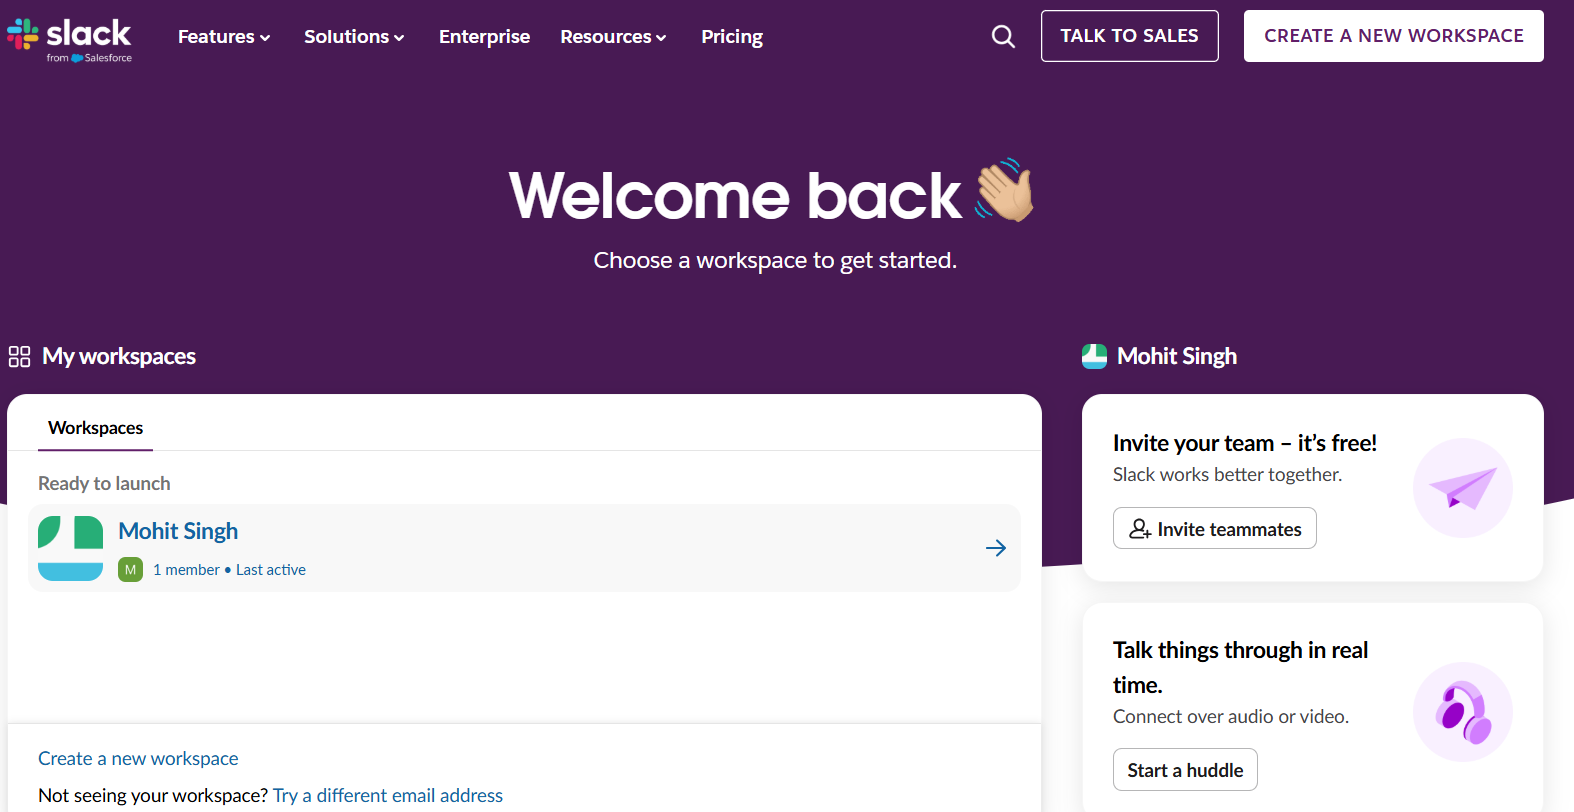Click the paper plane invite illustration

click(x=1462, y=488)
